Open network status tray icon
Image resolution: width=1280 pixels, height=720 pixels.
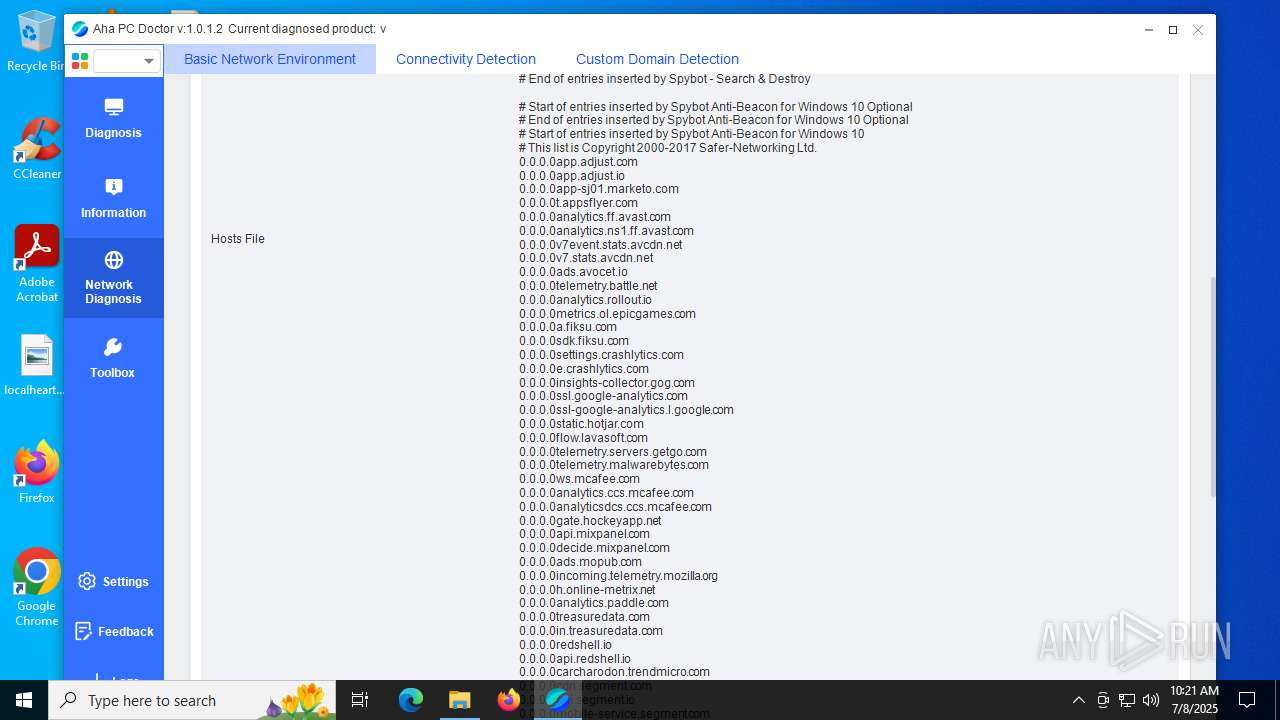pyautogui.click(x=1127, y=700)
